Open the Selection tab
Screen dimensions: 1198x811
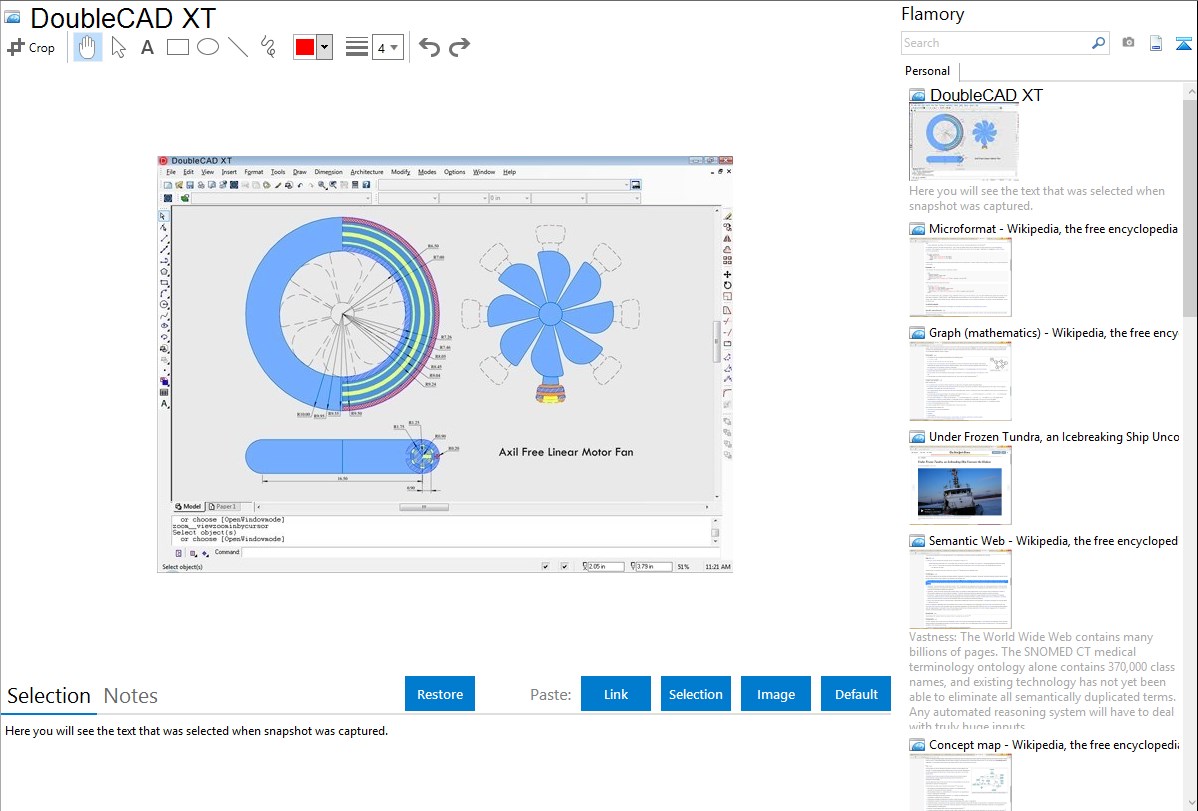point(49,696)
